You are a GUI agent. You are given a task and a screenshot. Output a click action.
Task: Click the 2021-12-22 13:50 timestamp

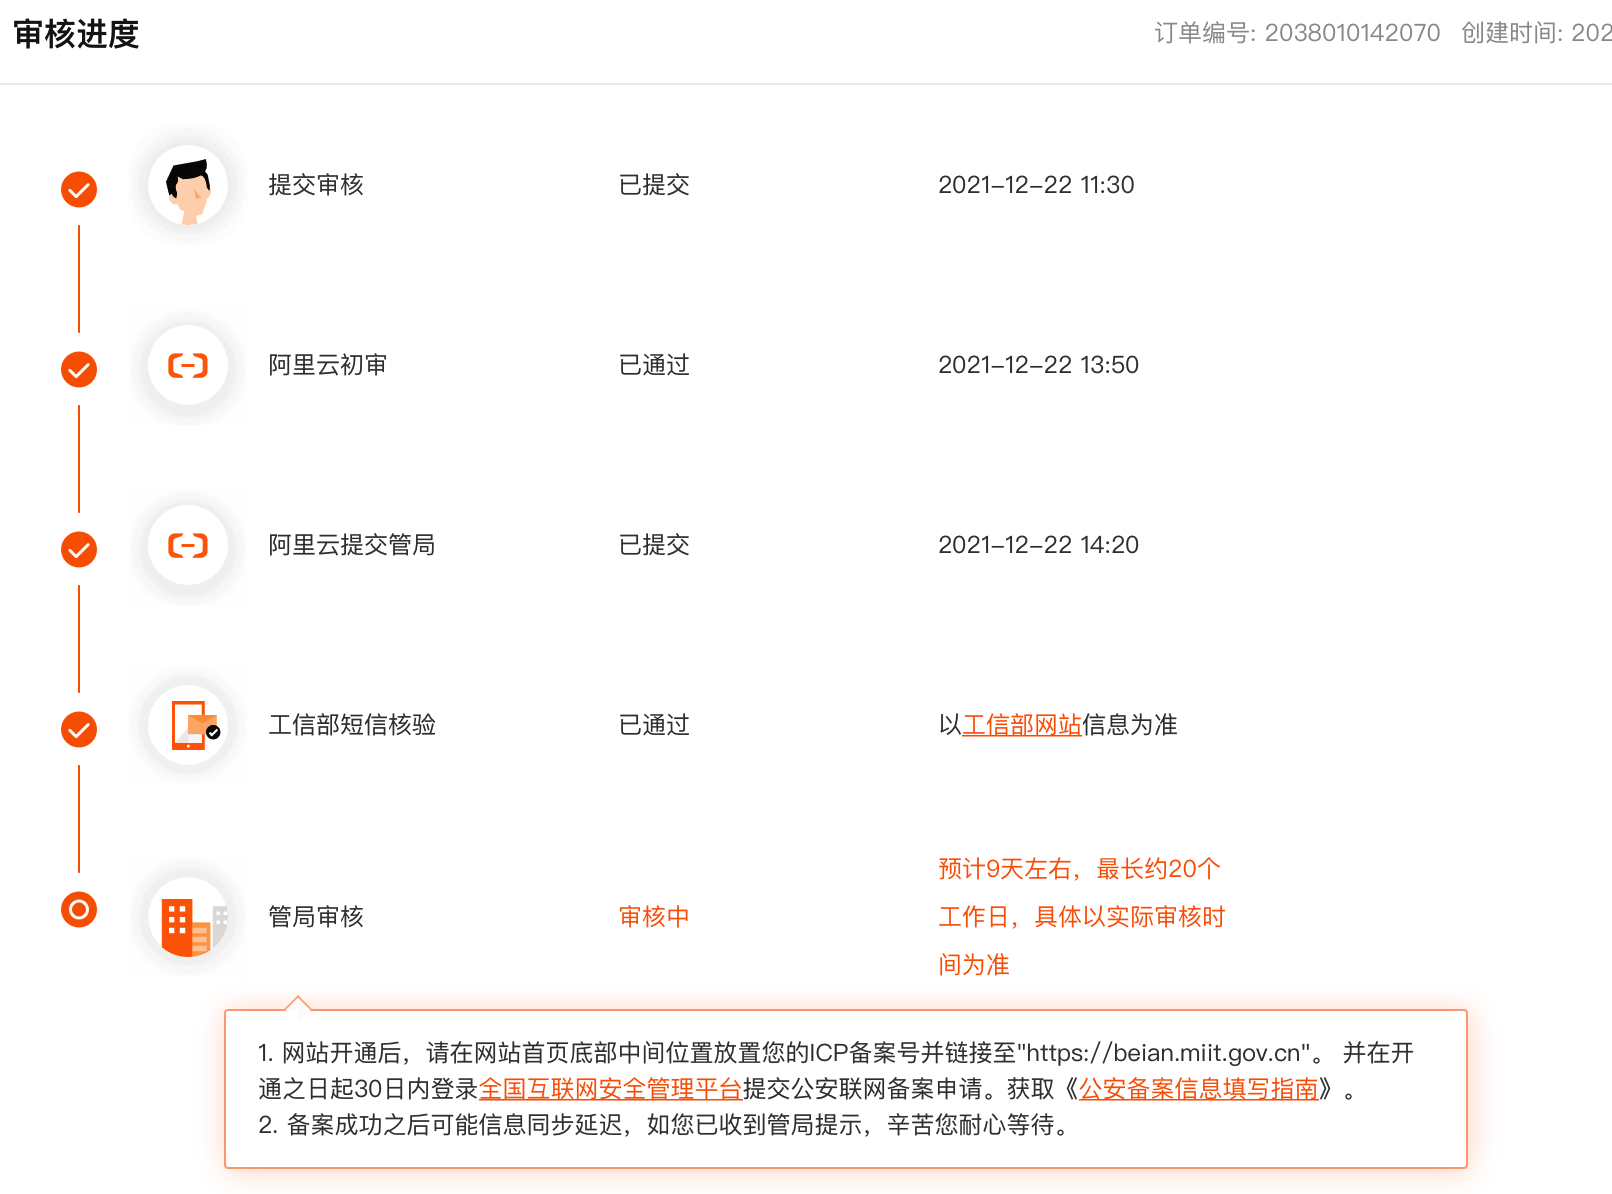[x=1038, y=365]
